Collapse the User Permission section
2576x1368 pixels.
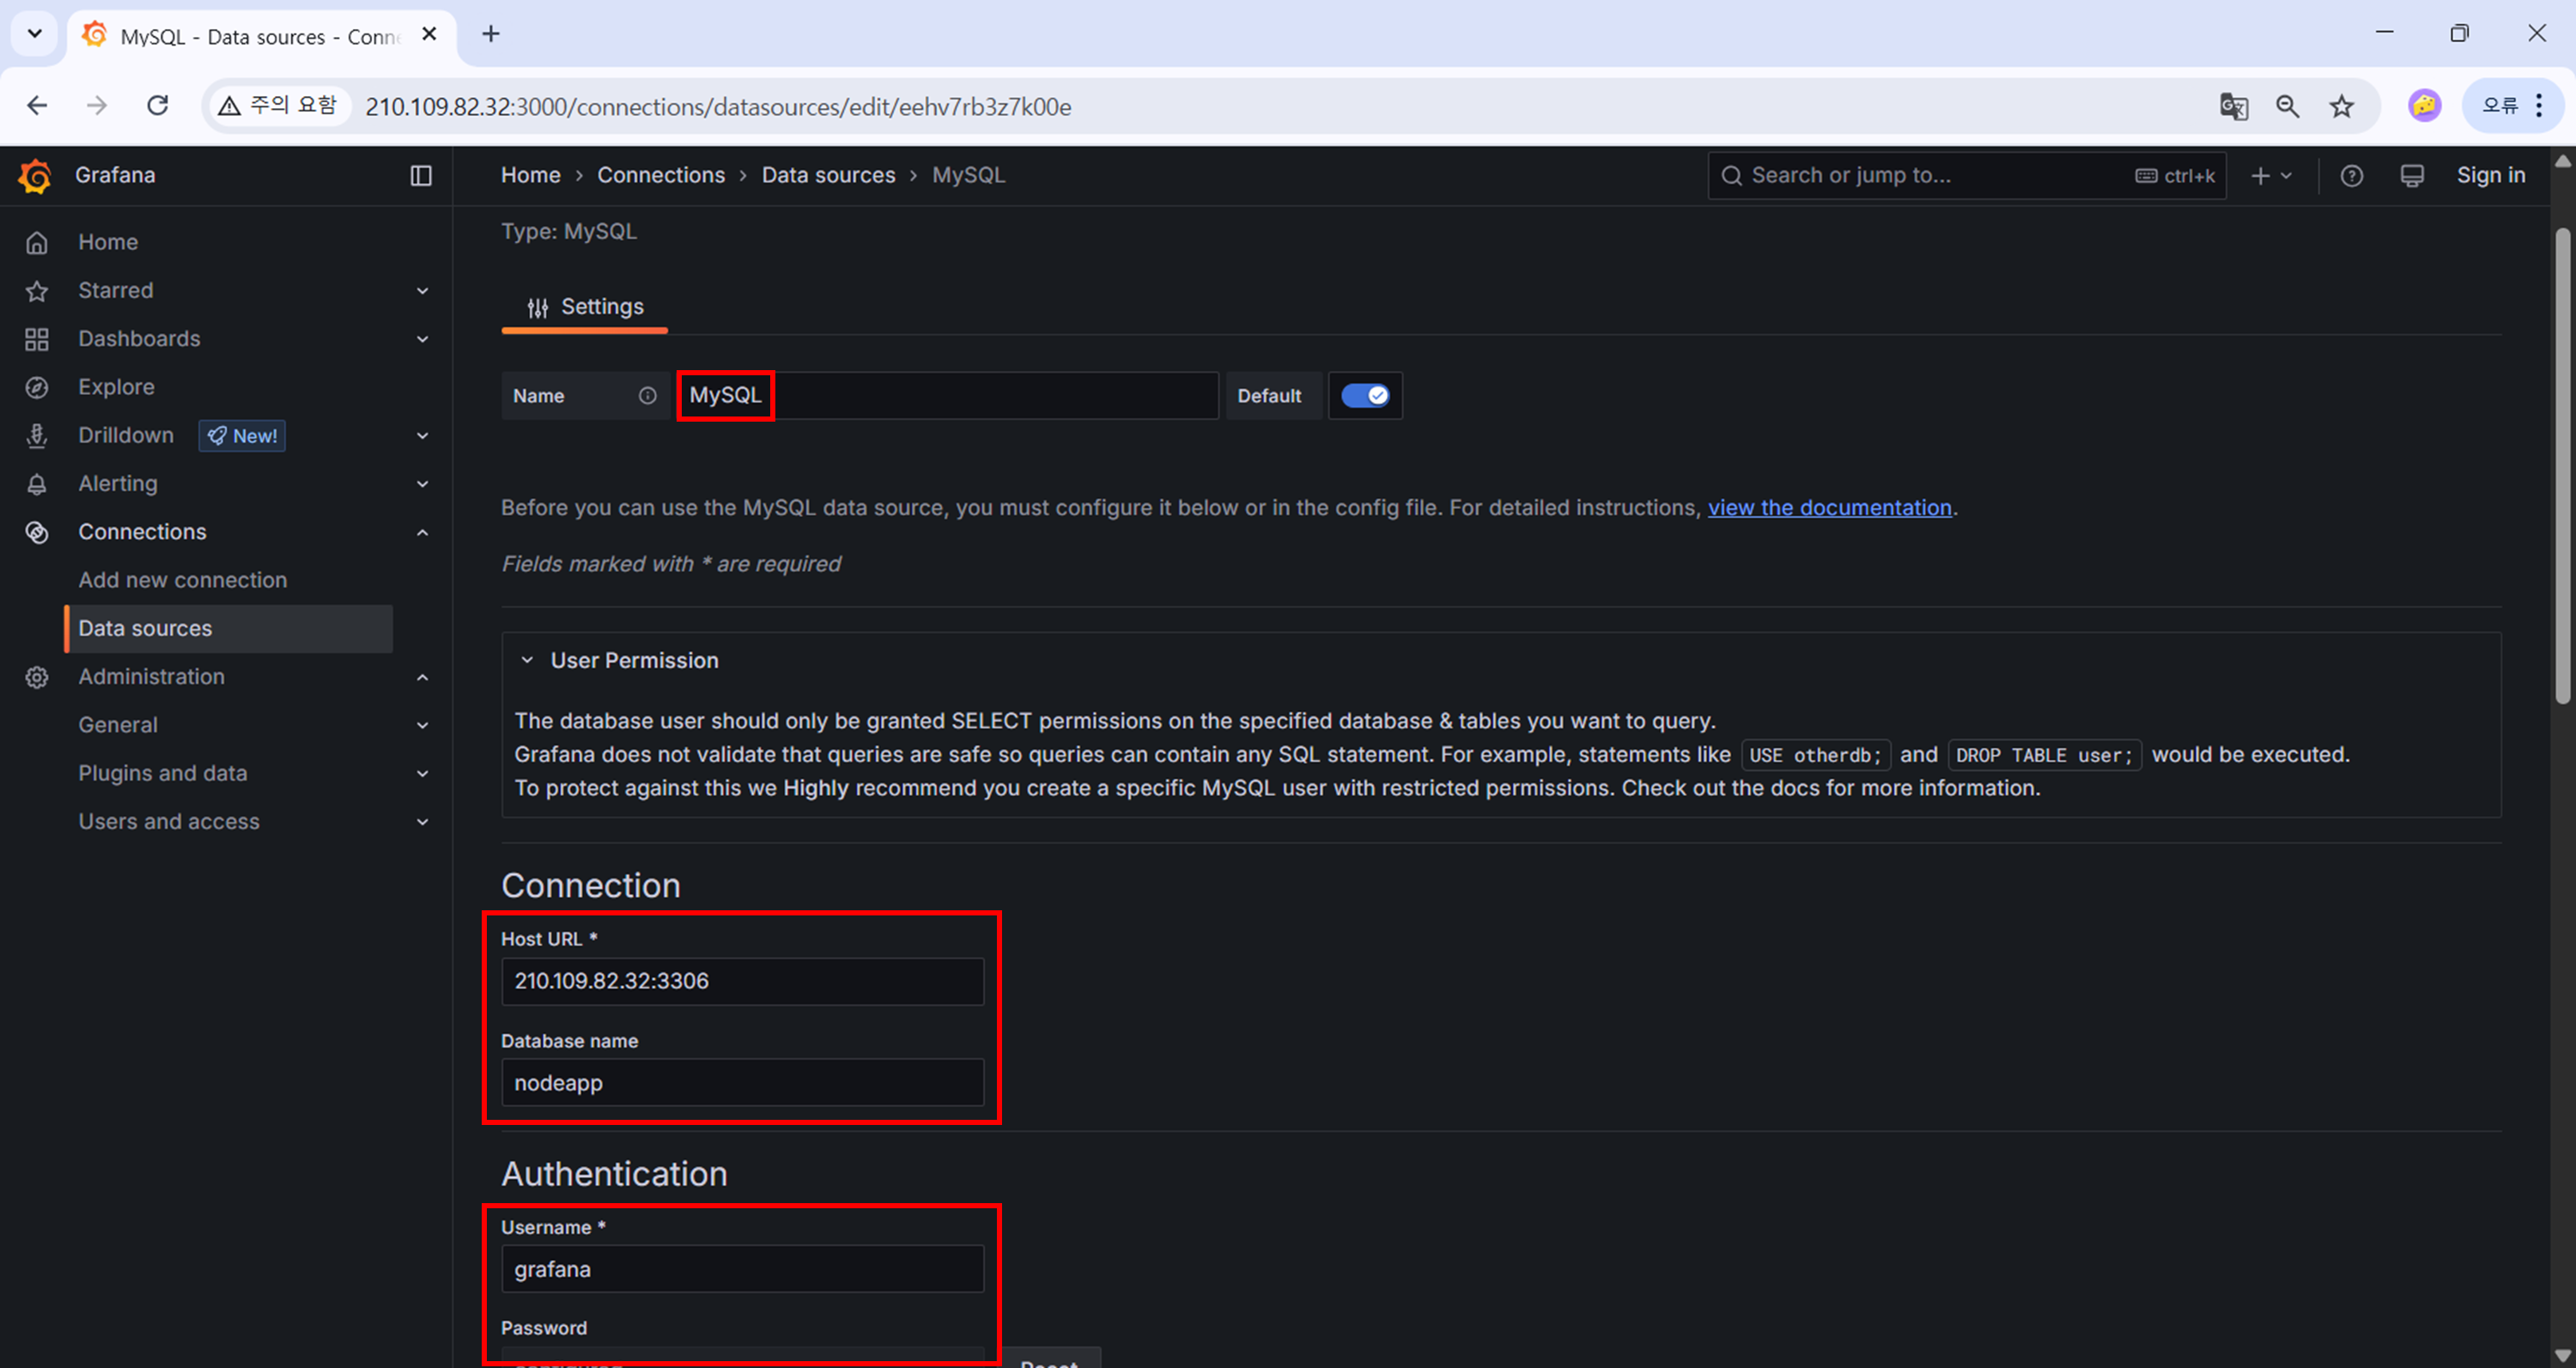[x=527, y=661]
